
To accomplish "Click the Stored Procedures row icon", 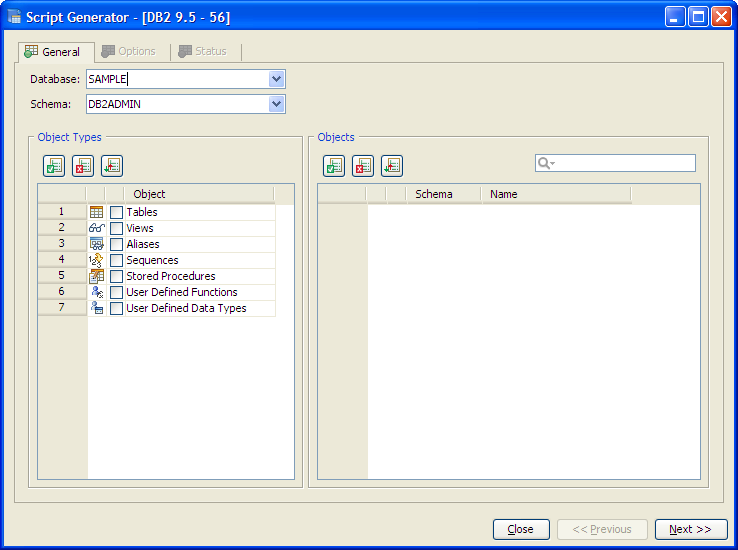I will pos(96,276).
